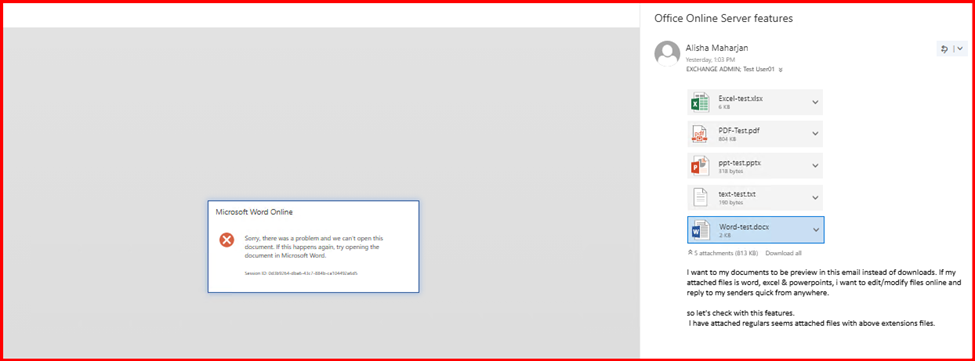Expand options for PDF-Test.pdf attachment
Screen dimensions: 975x361
(x=815, y=134)
